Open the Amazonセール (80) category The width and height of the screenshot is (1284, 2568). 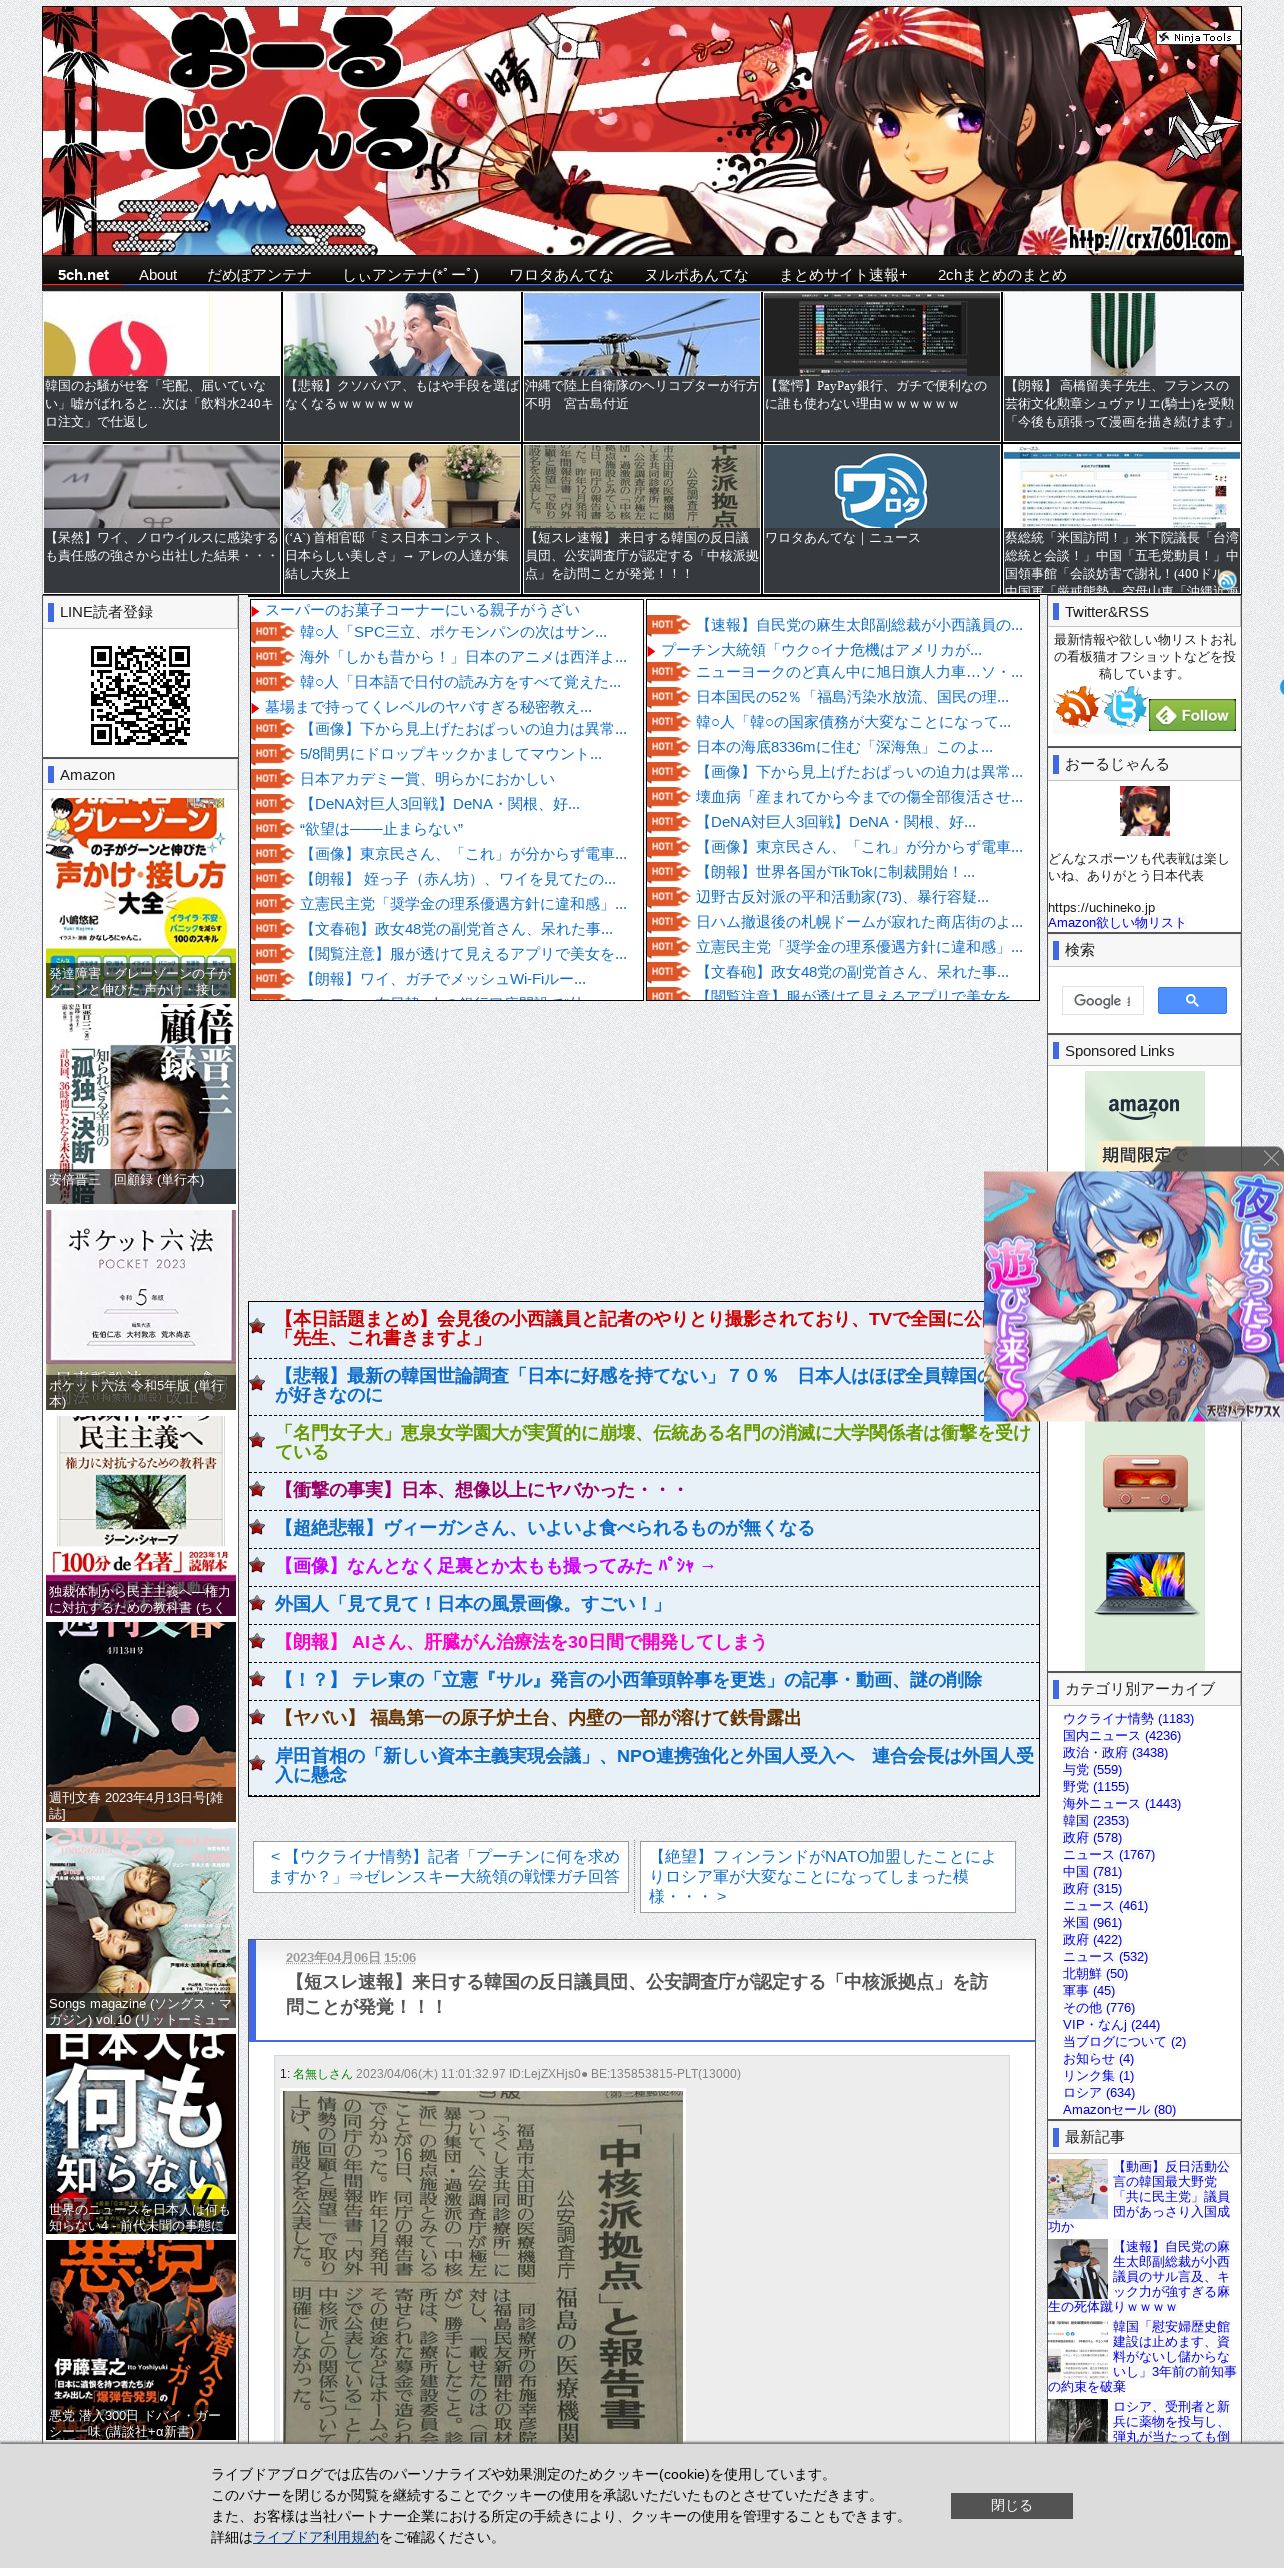click(x=1119, y=2109)
